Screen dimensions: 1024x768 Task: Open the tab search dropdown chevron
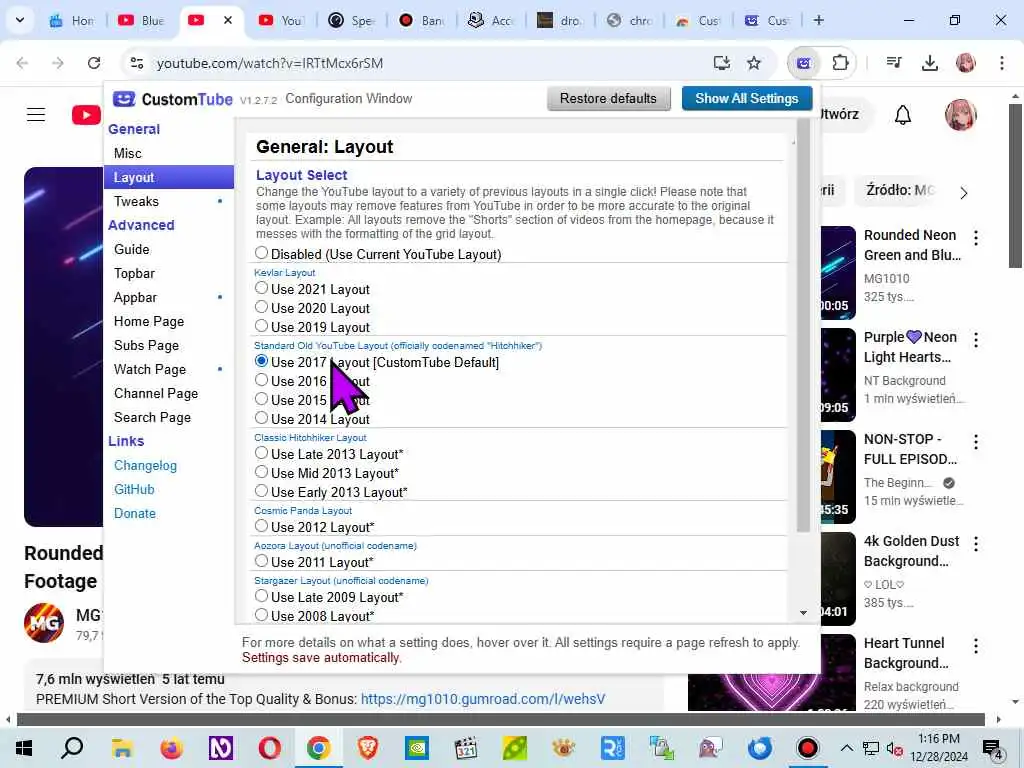click(20, 20)
